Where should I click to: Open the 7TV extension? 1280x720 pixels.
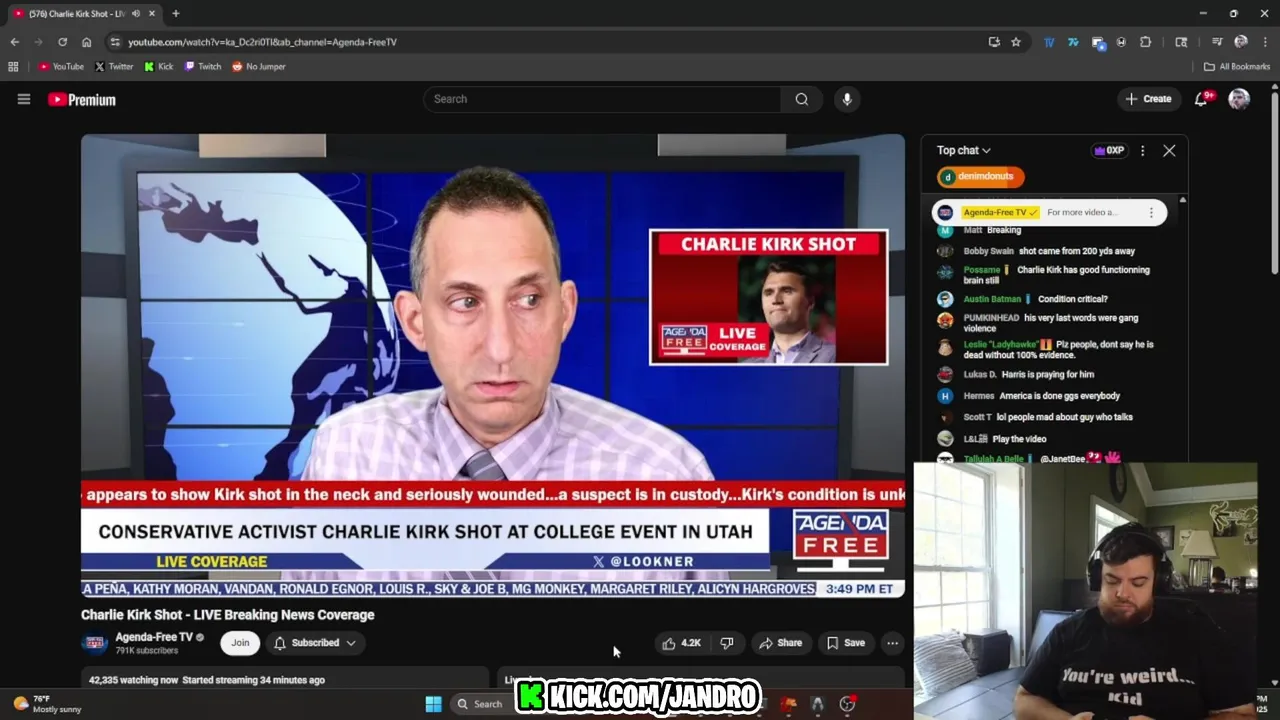(1073, 42)
